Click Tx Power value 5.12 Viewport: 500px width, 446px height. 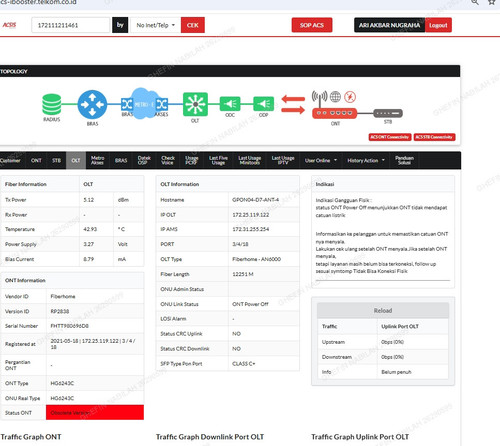89,200
